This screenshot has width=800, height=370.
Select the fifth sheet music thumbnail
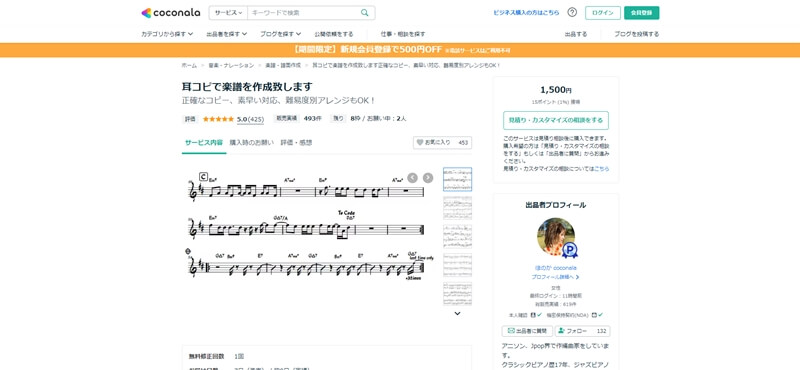point(457,293)
